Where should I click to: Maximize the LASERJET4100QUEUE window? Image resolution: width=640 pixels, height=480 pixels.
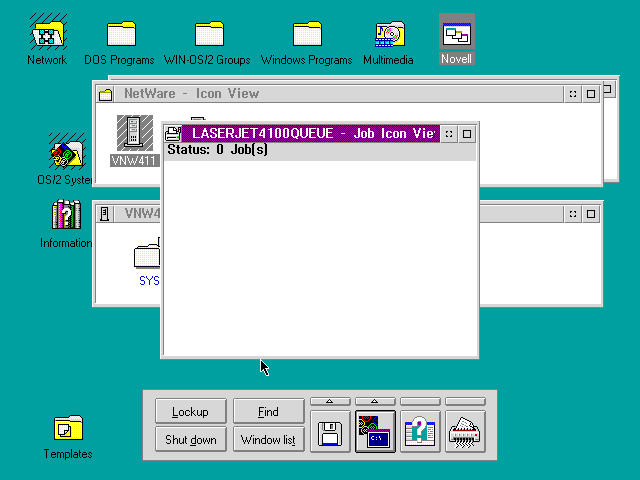point(467,134)
